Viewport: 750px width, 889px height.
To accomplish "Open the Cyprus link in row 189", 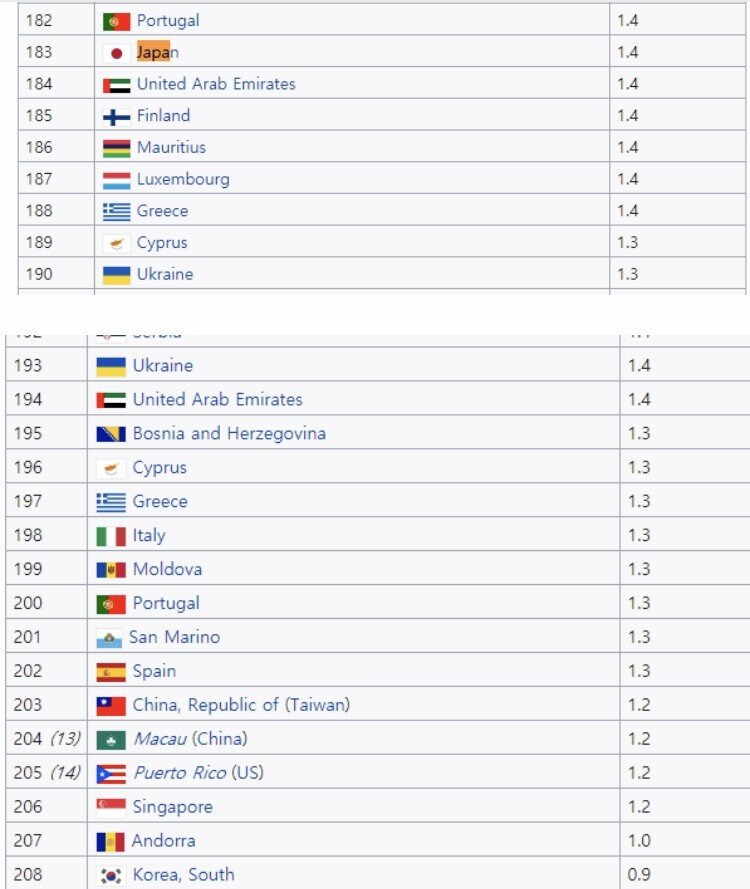I will click(162, 243).
